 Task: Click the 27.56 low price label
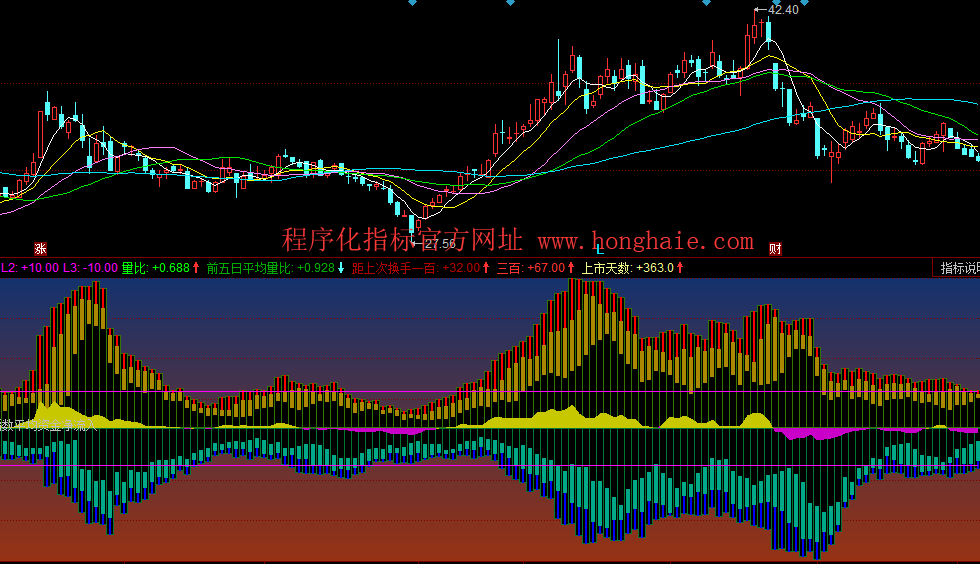[x=439, y=244]
